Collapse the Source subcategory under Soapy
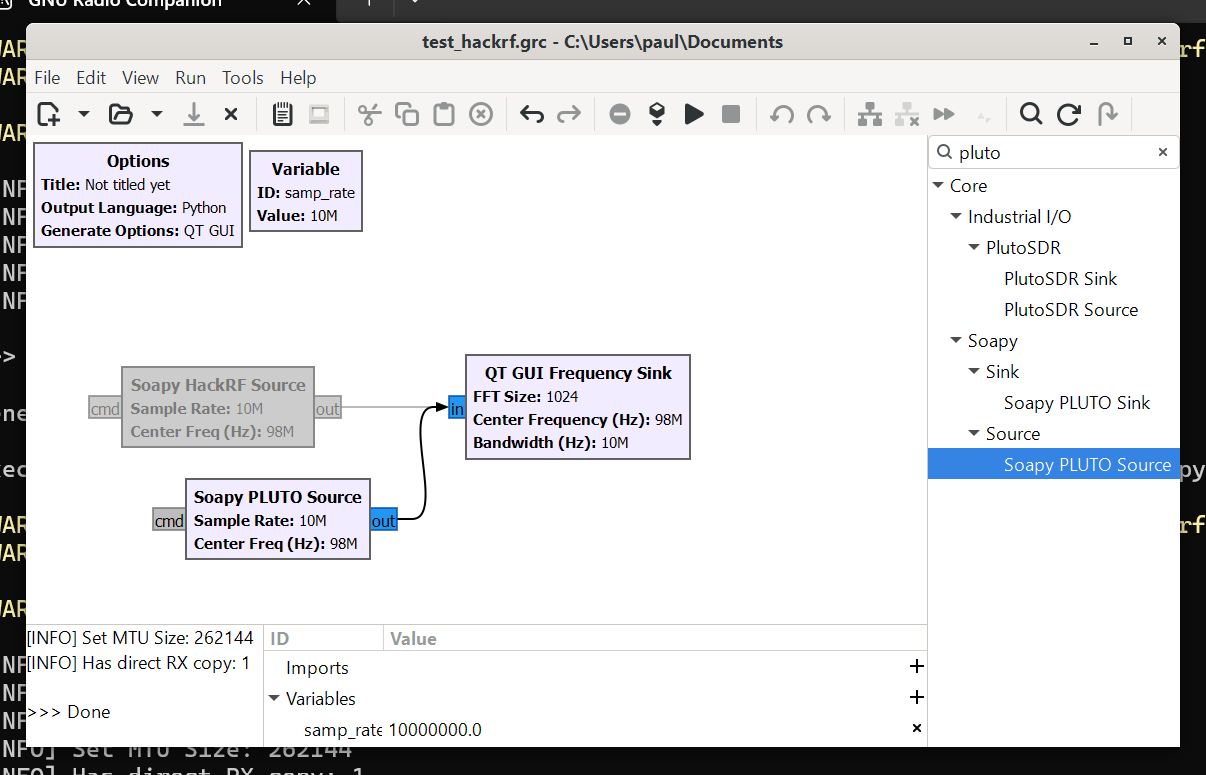The height and width of the screenshot is (775, 1206). (x=974, y=433)
